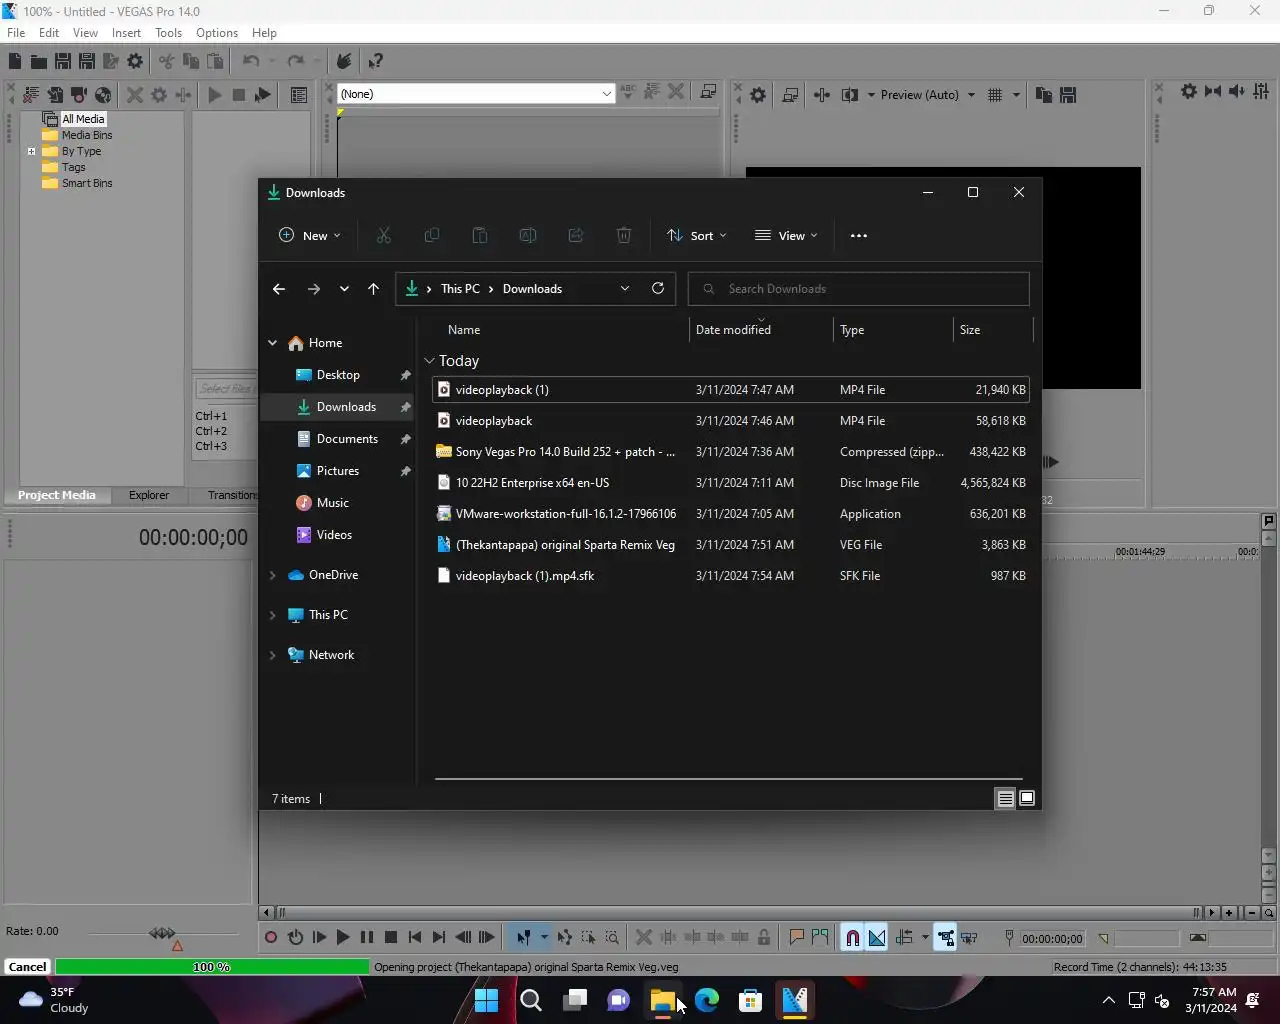Click the project loading progress bar

tap(212, 967)
